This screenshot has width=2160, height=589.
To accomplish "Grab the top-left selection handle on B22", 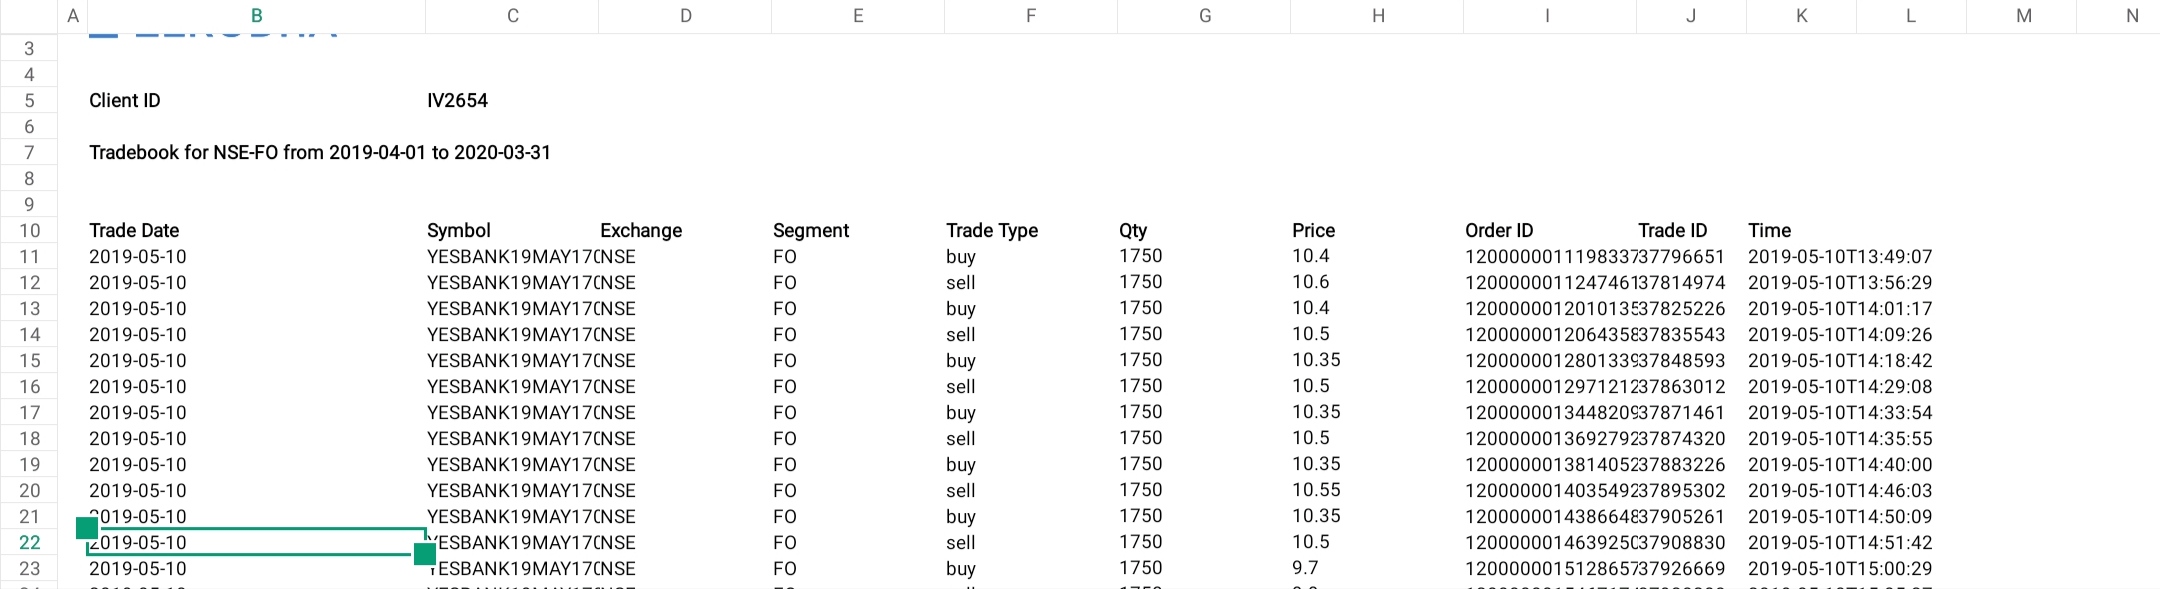I will [x=87, y=528].
